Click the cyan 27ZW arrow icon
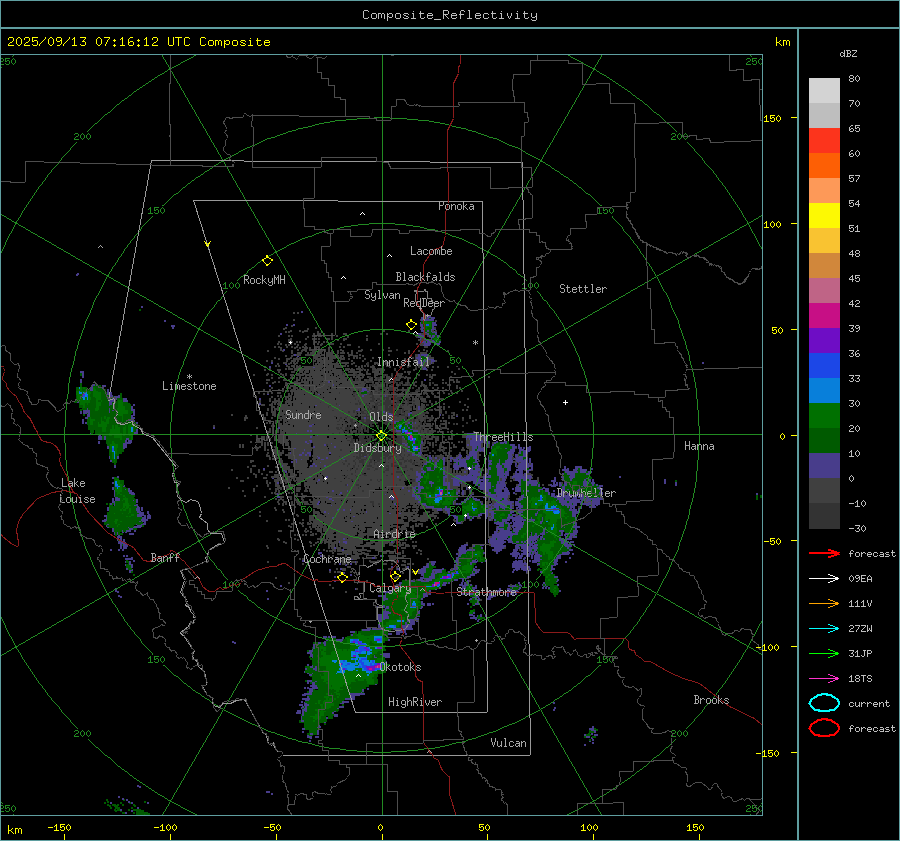The height and width of the screenshot is (841, 900). [x=824, y=629]
